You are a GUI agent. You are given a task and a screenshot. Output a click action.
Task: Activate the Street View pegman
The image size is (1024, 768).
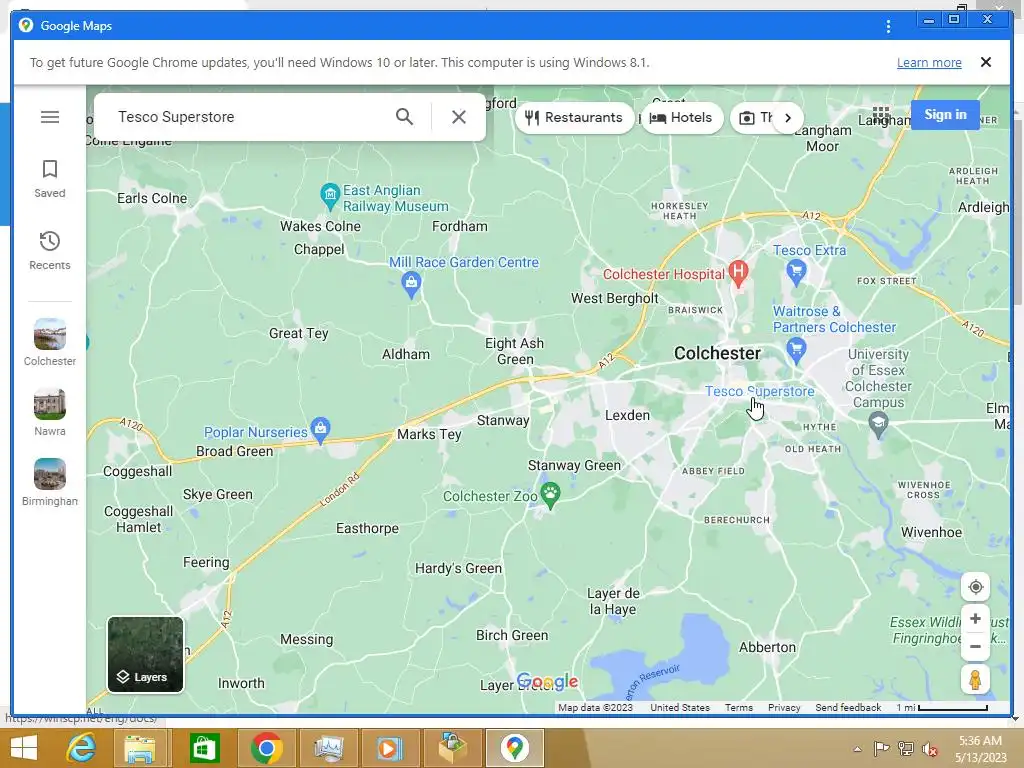(975, 680)
